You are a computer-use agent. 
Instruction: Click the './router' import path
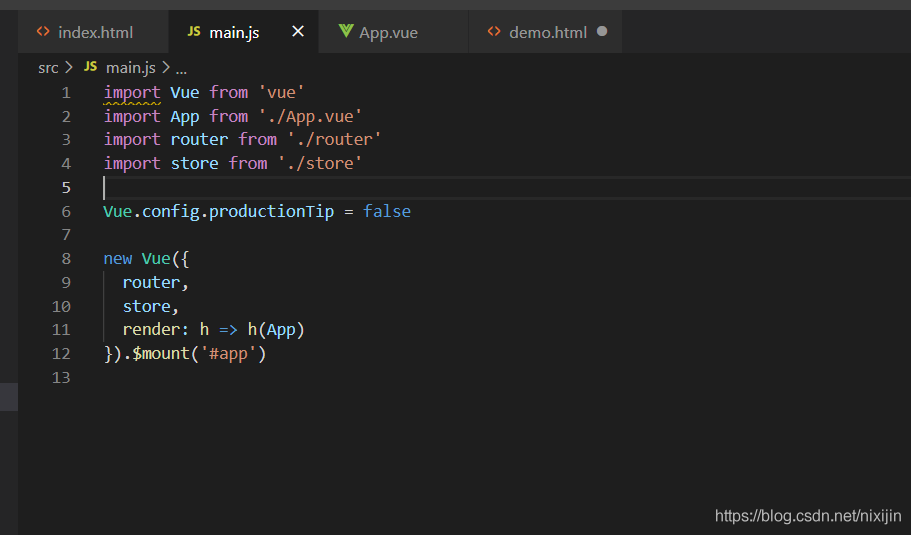(334, 139)
